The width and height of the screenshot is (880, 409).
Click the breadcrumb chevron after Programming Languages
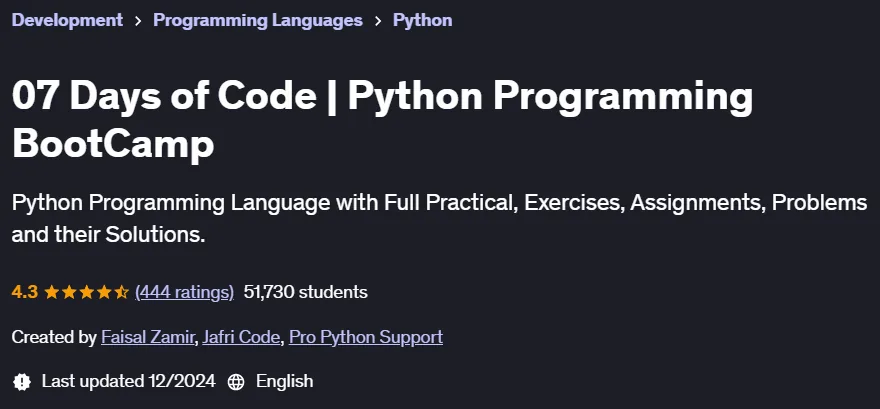[x=378, y=21]
